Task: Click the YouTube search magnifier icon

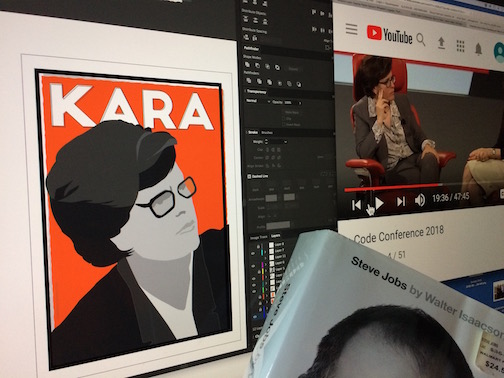Action: (421, 40)
